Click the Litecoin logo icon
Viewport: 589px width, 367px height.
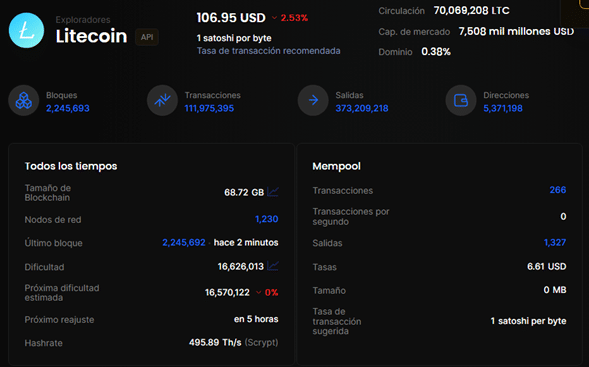pyautogui.click(x=26, y=30)
